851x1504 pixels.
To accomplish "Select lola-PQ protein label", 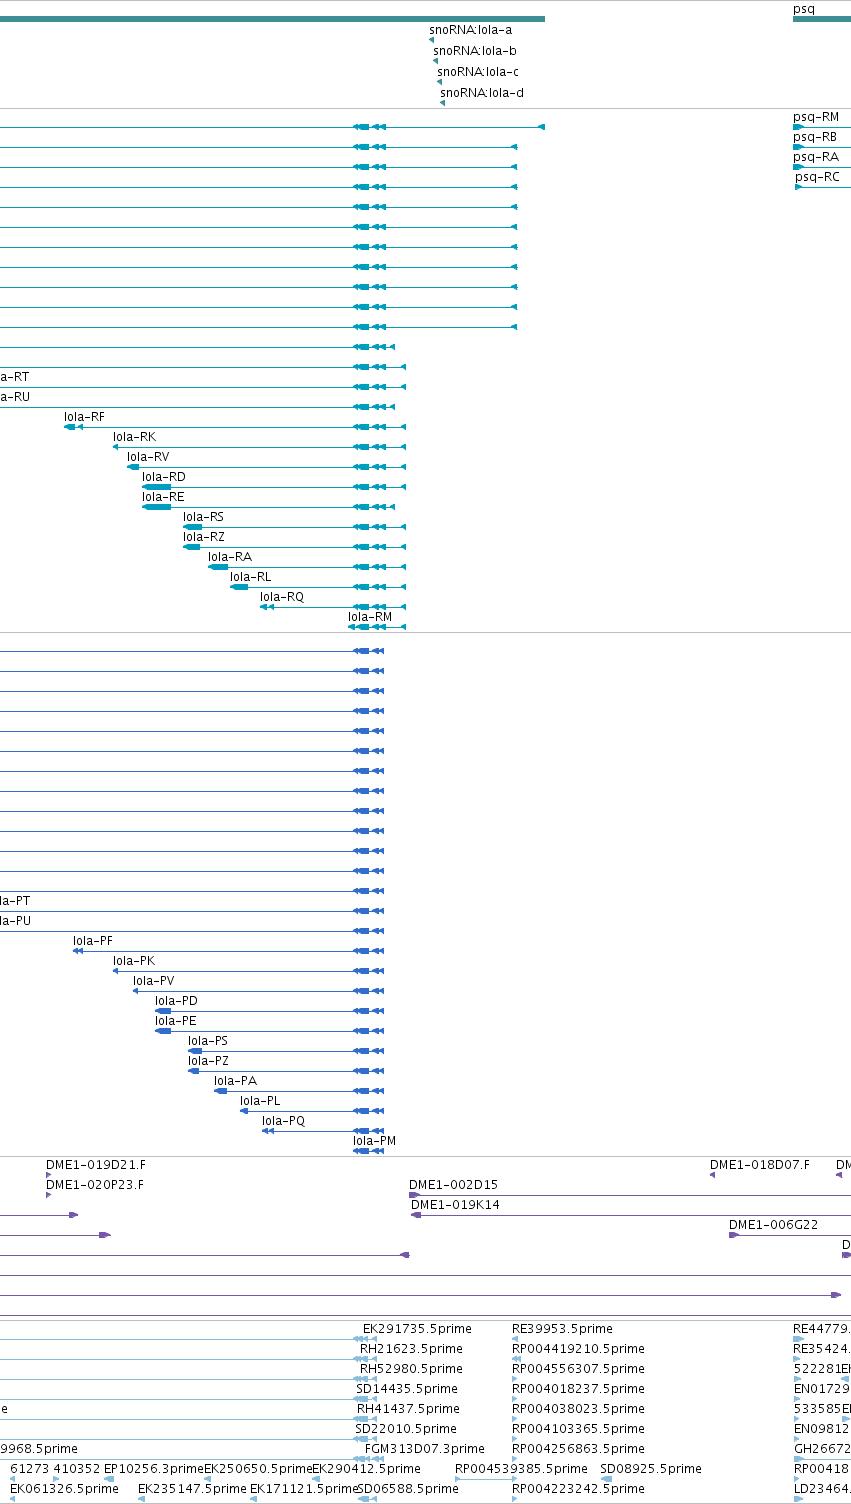I will (x=283, y=1121).
